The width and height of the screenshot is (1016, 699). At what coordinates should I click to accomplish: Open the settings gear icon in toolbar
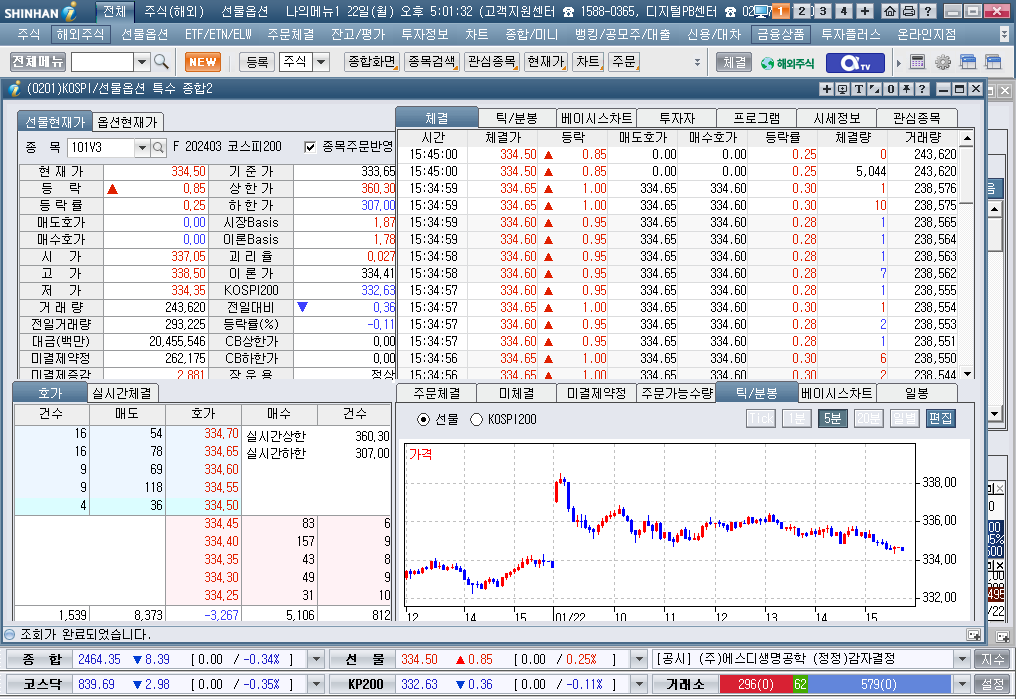point(943,62)
